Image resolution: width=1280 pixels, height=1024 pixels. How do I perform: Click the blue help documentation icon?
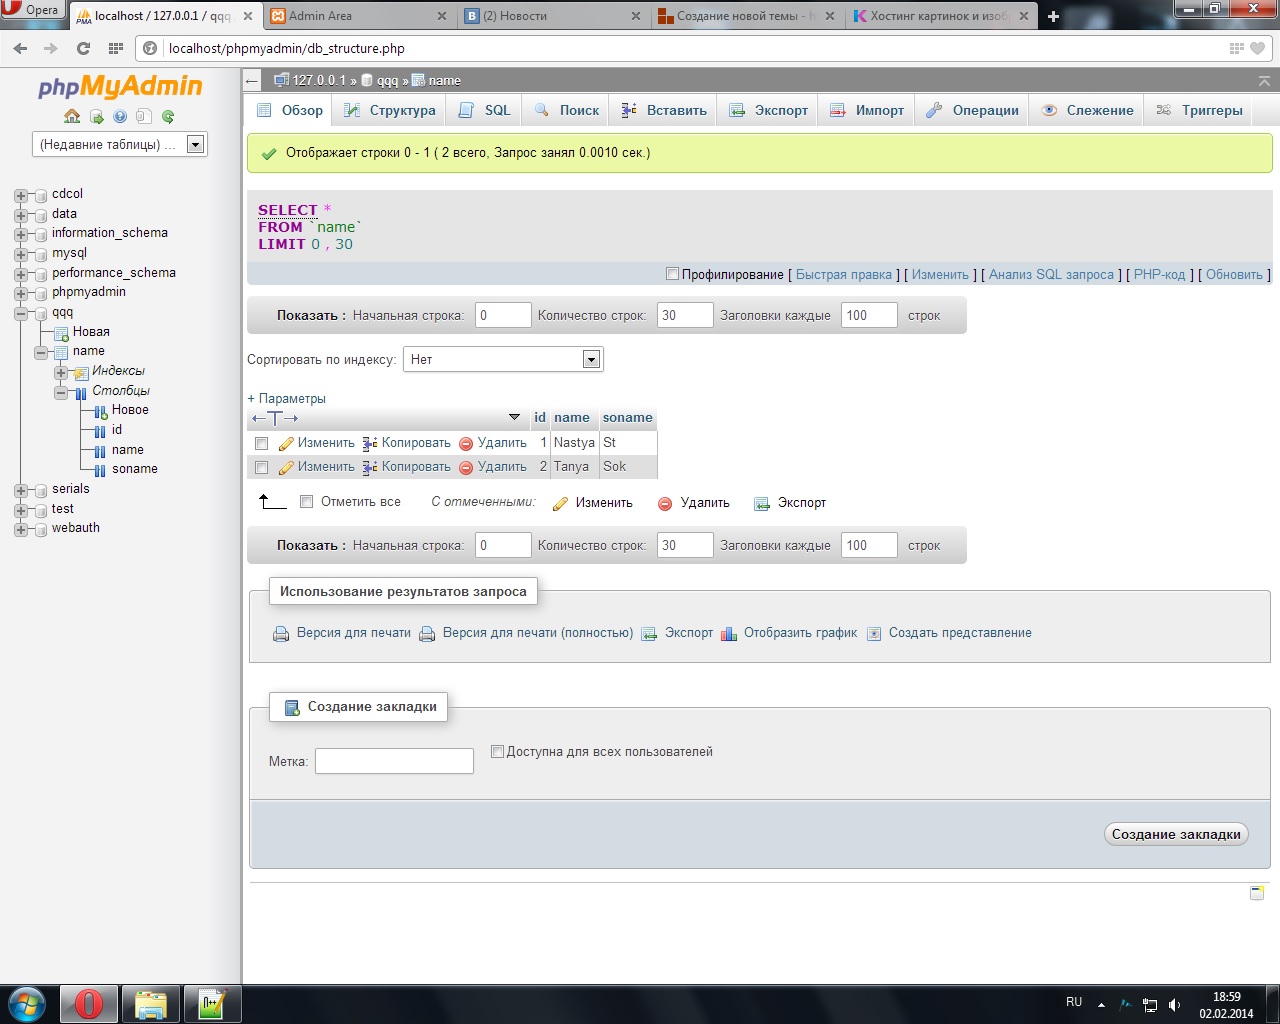[x=120, y=116]
